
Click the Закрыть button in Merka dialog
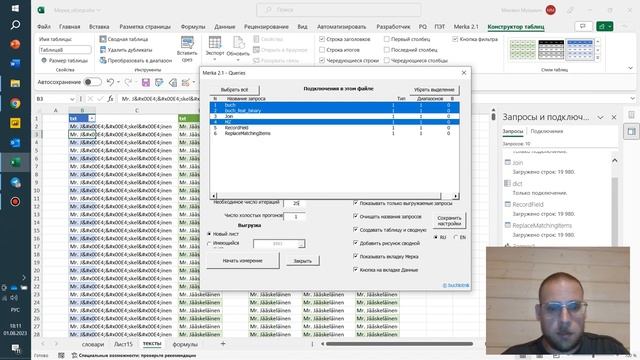(x=302, y=261)
